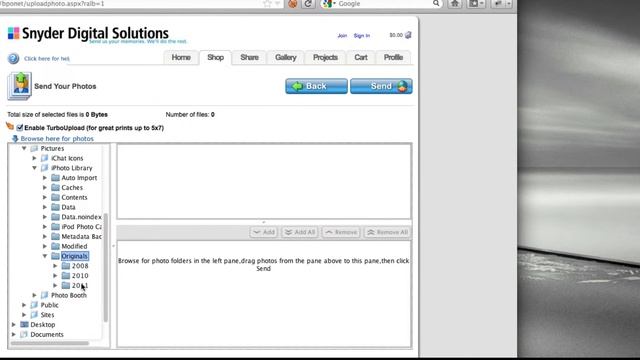Image resolution: width=640 pixels, height=360 pixels.
Task: Select the Photo Booth folder icon
Action: point(45,296)
